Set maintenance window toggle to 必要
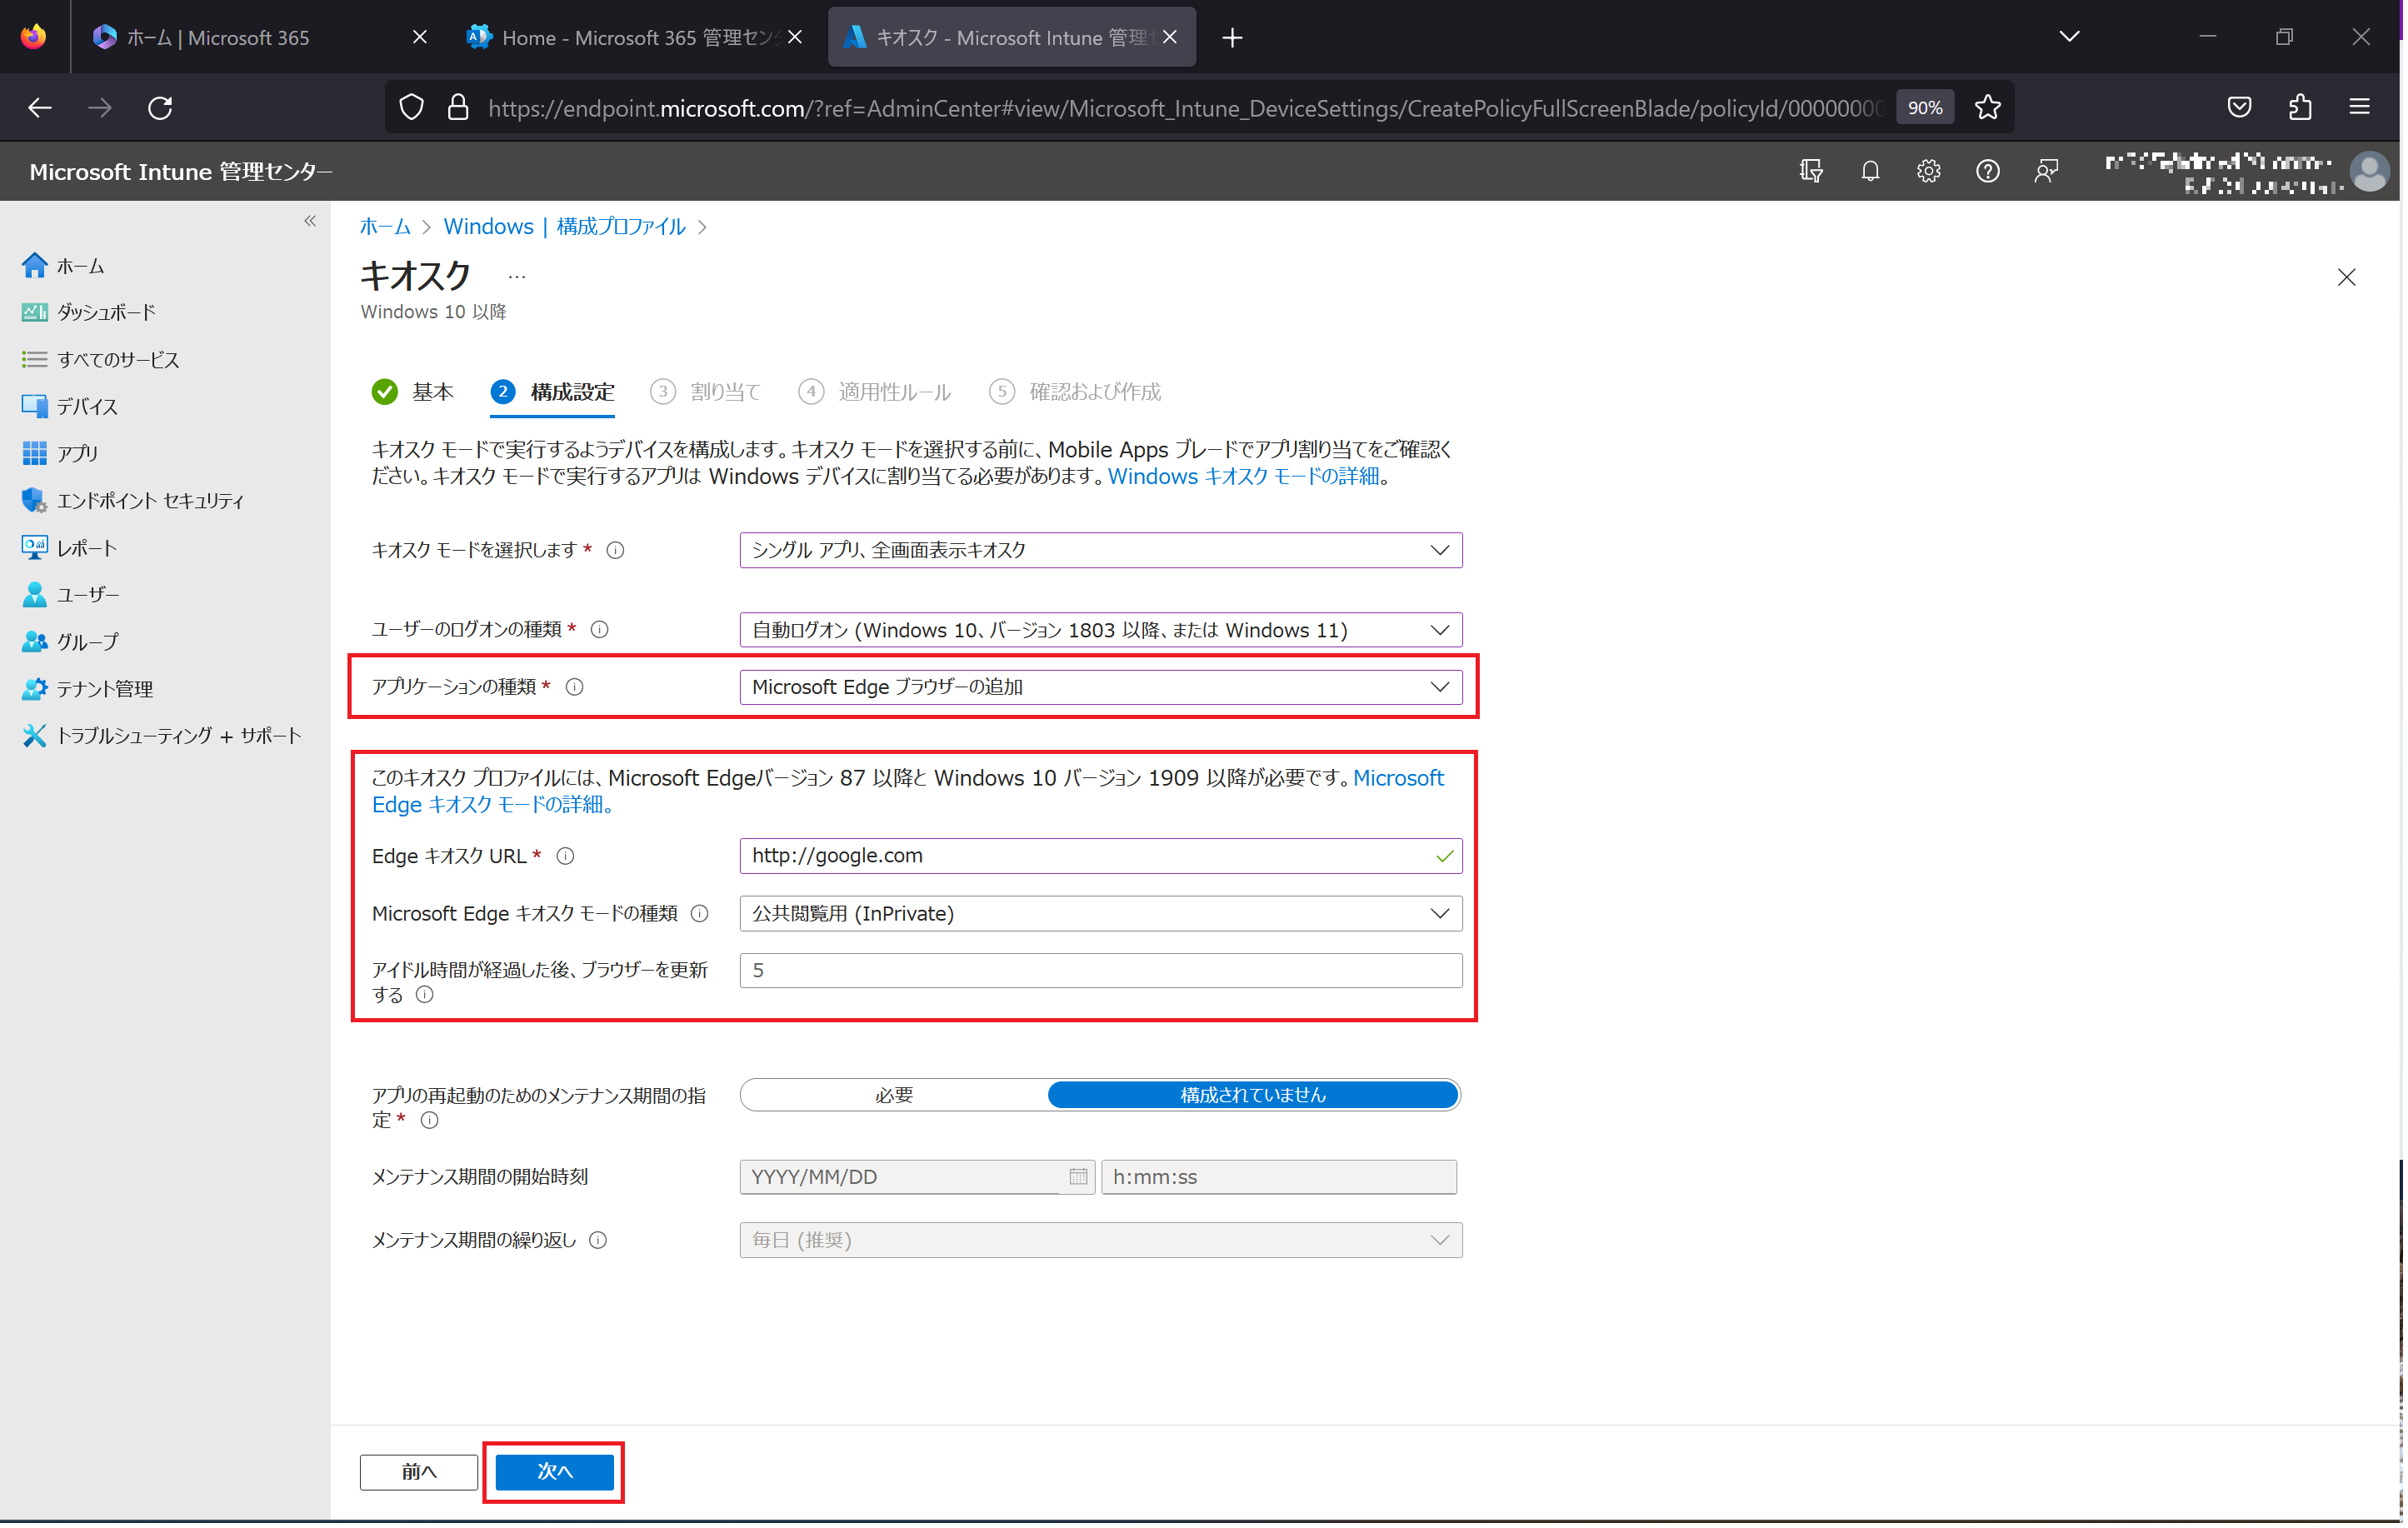2408x1528 pixels. (x=895, y=1097)
